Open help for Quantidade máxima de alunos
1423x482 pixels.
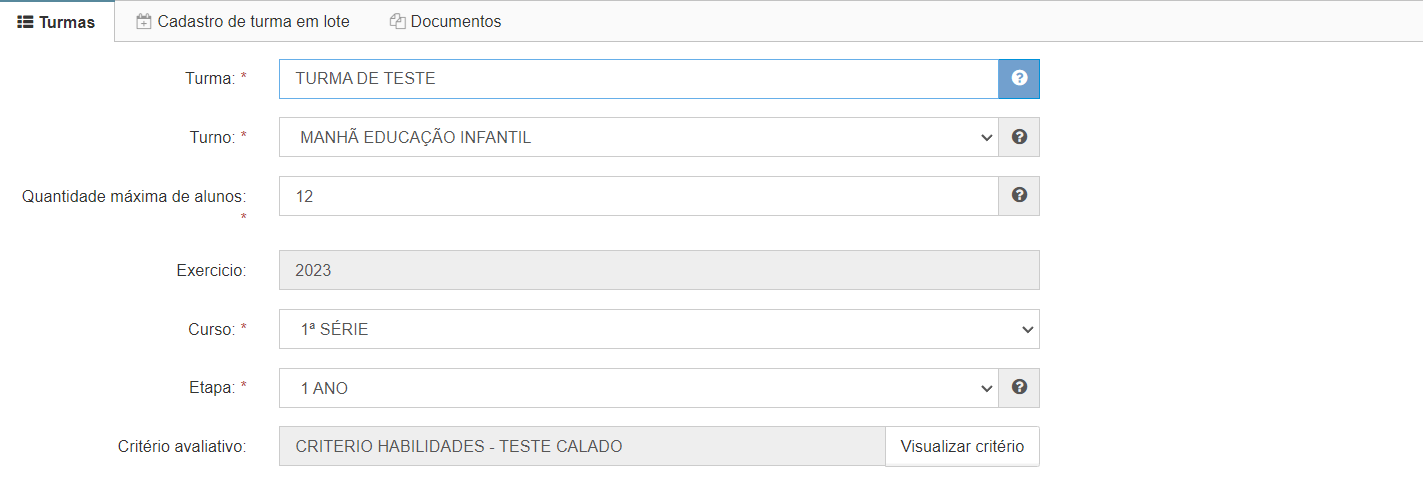click(1019, 196)
